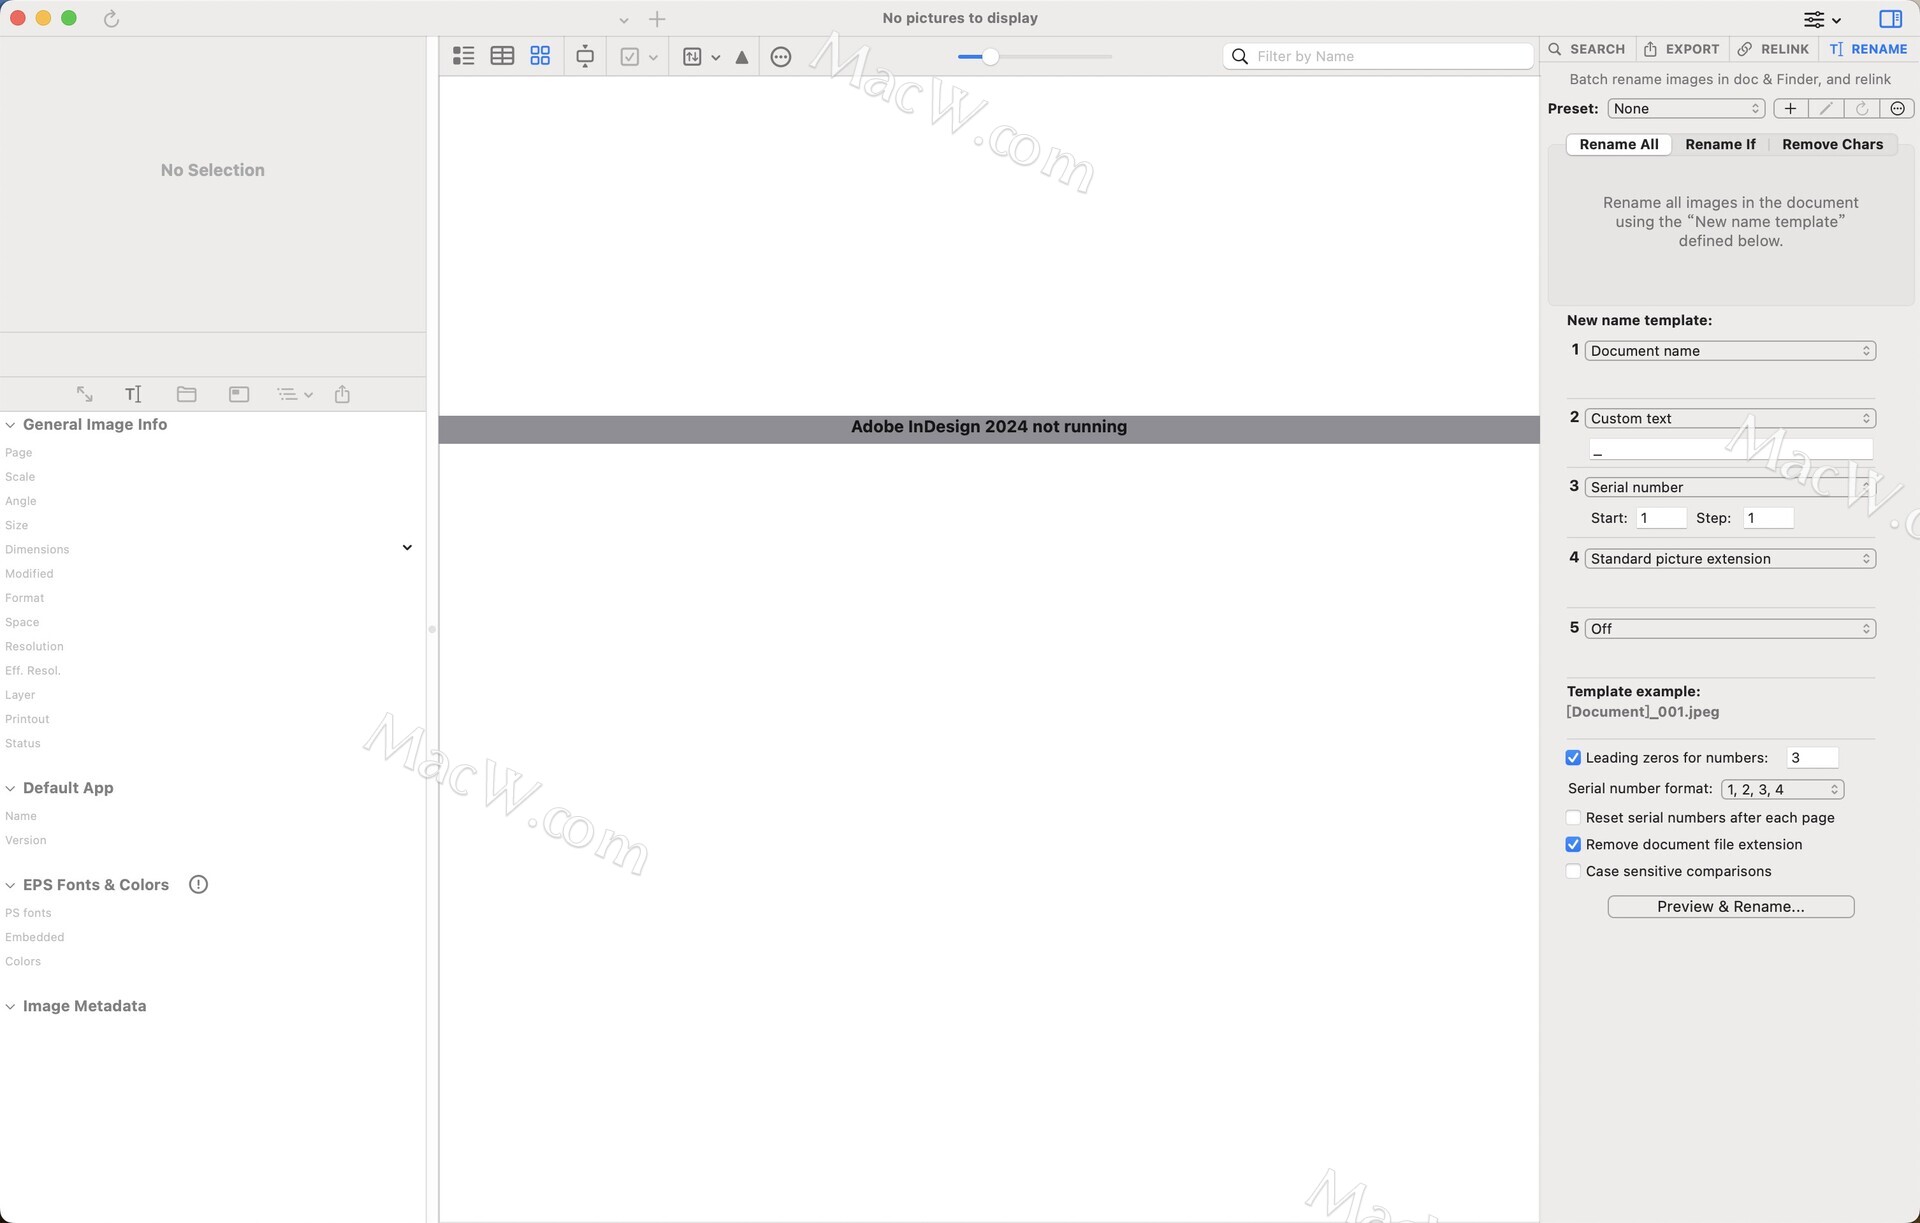Open Standard picture extension dropdown
The image size is (1920, 1223).
tap(1730, 559)
